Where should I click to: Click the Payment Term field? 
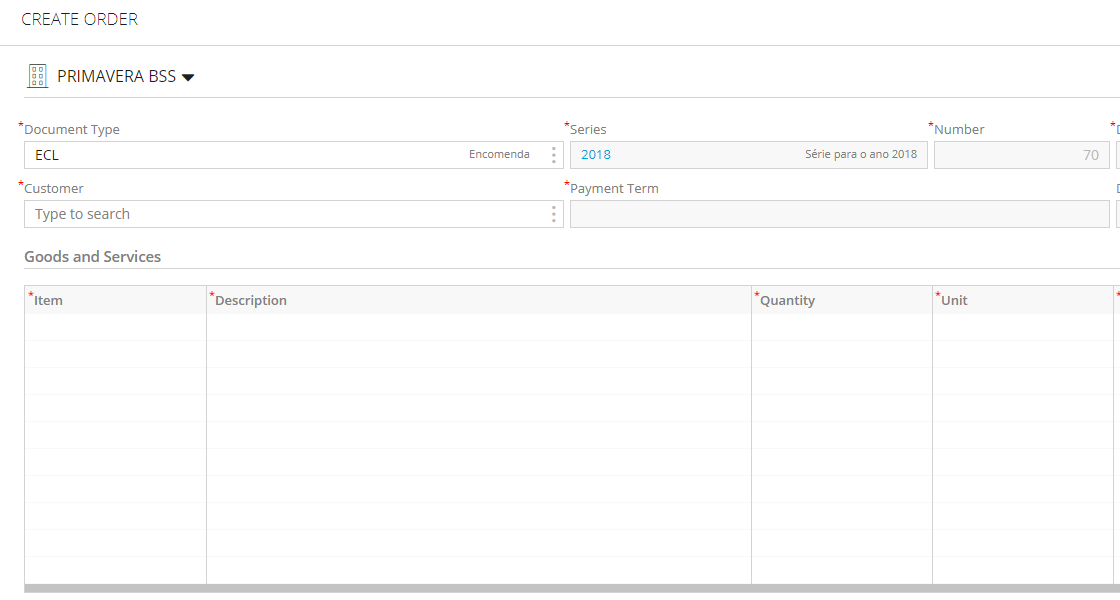pyautogui.click(x=839, y=214)
